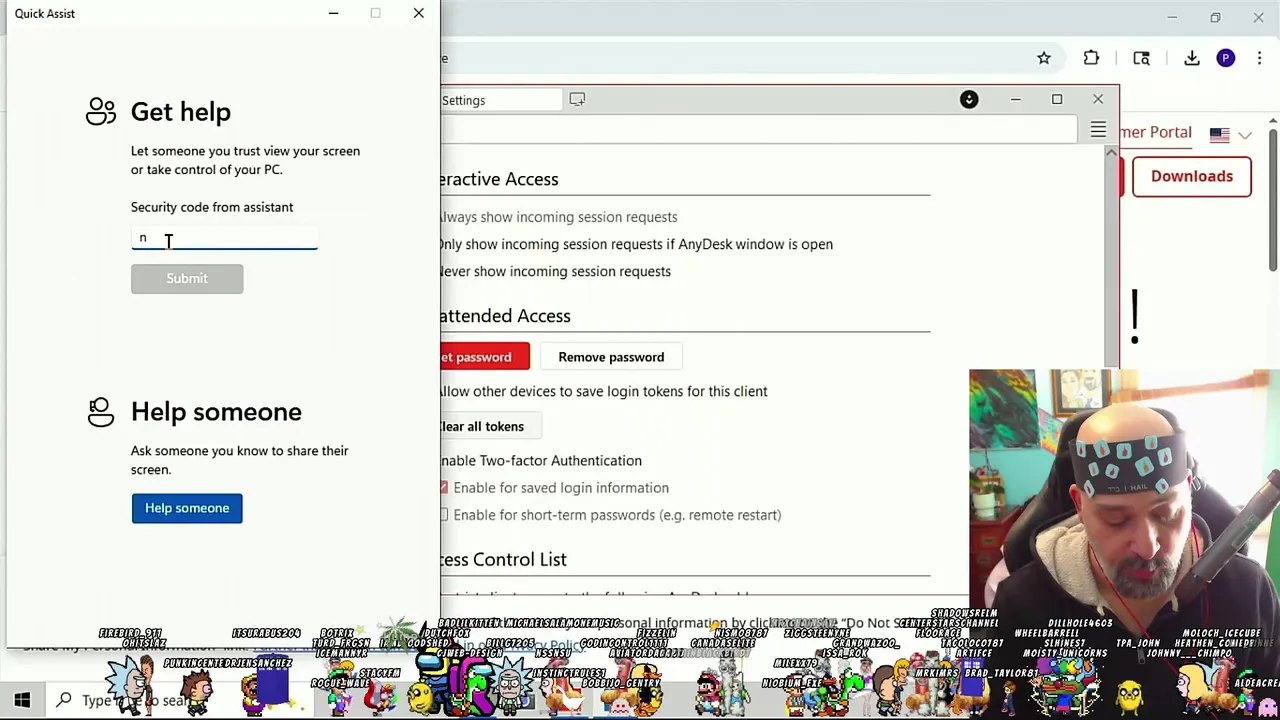The height and width of the screenshot is (720, 1280).
Task: Open Chrome extensions puzzle icon
Action: click(1091, 58)
